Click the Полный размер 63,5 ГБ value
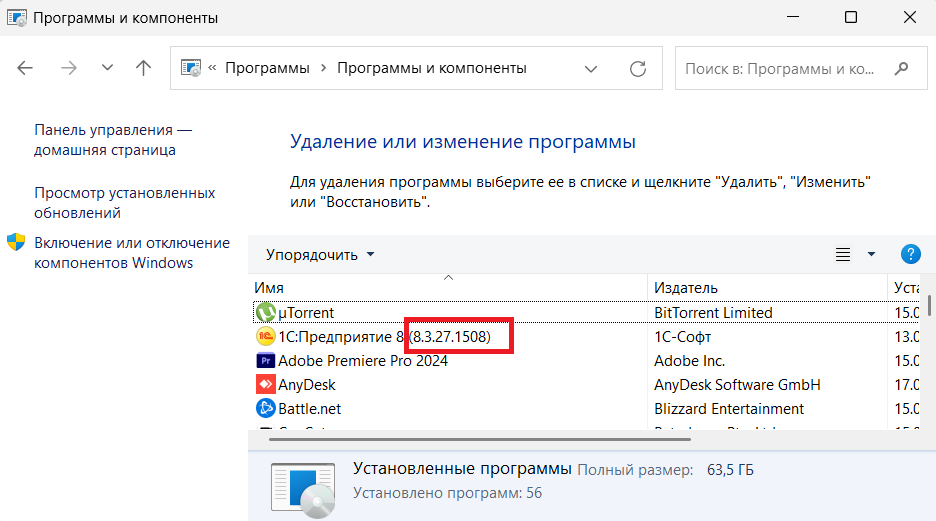Screen dimensions: 936x521 coord(730,470)
